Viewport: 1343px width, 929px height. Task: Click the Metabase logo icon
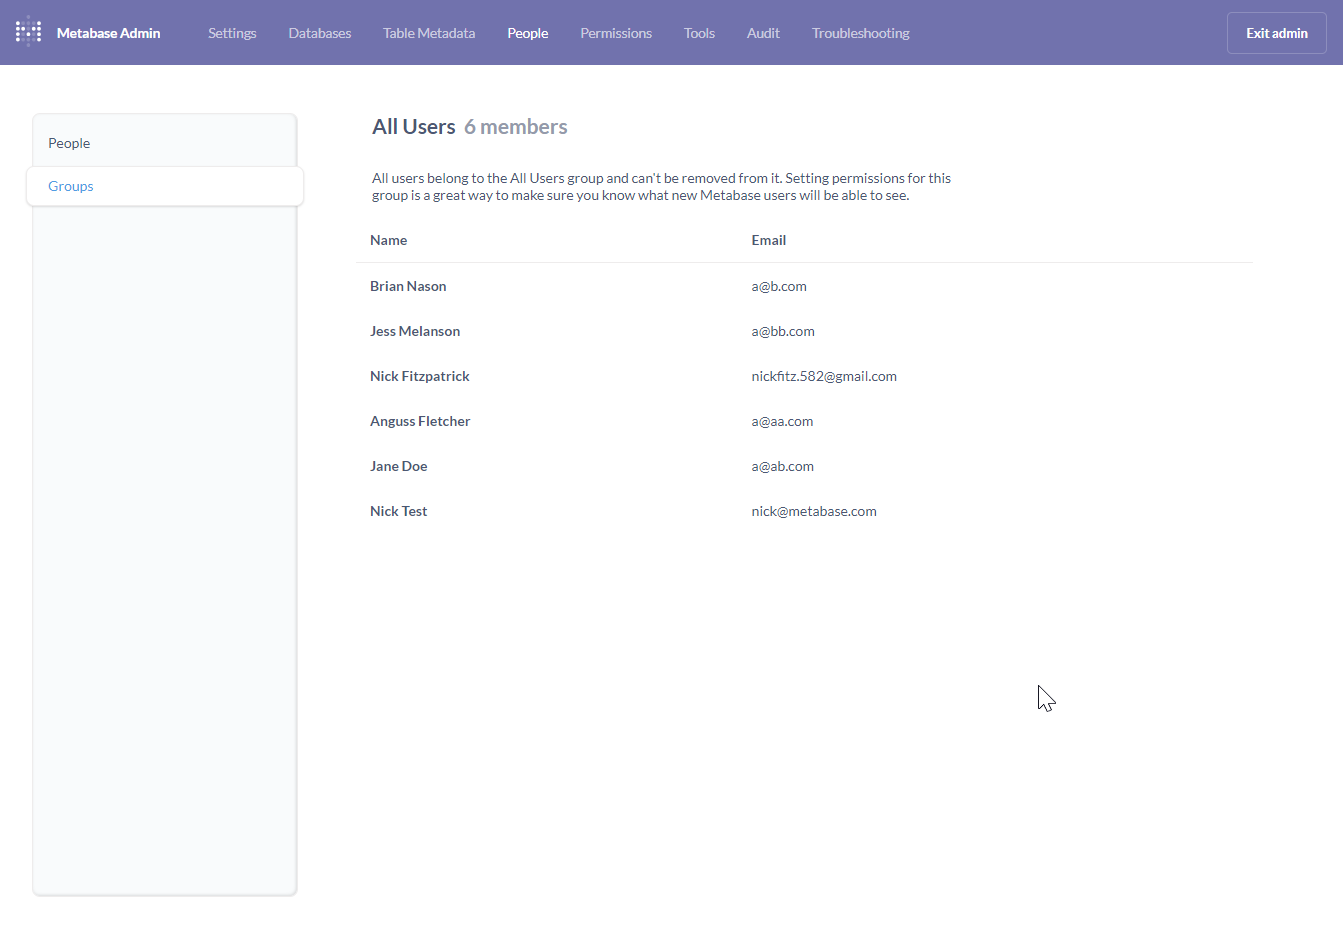click(28, 31)
